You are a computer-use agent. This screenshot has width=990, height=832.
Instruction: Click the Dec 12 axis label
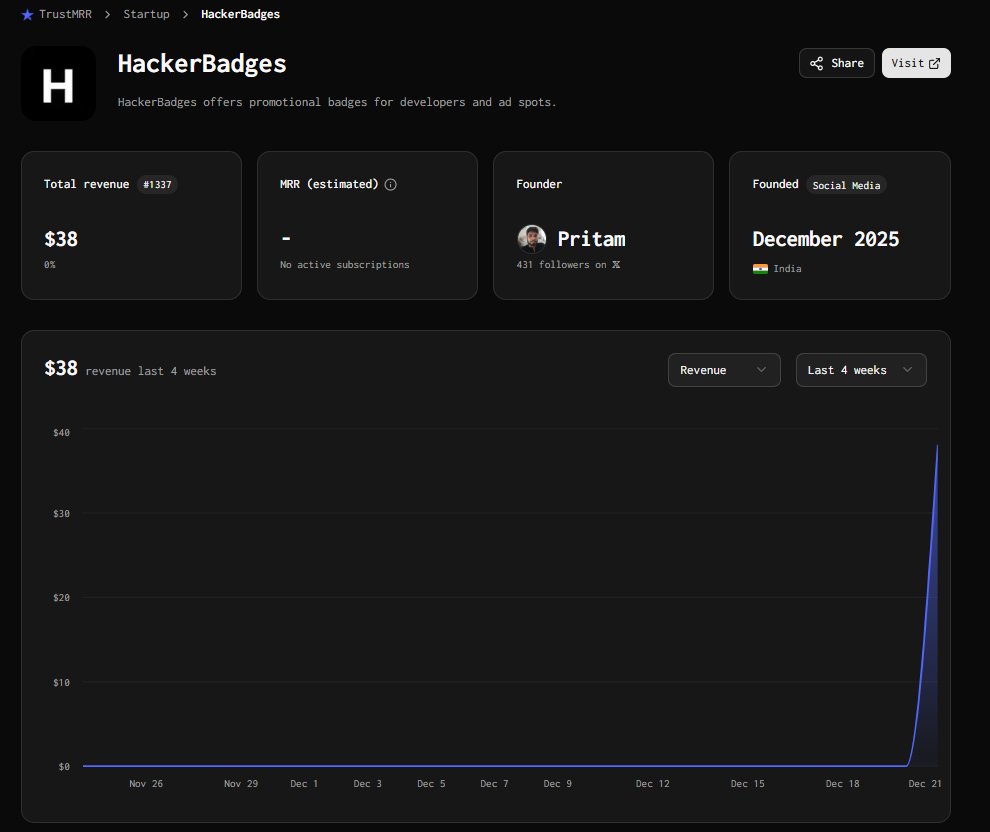[652, 783]
